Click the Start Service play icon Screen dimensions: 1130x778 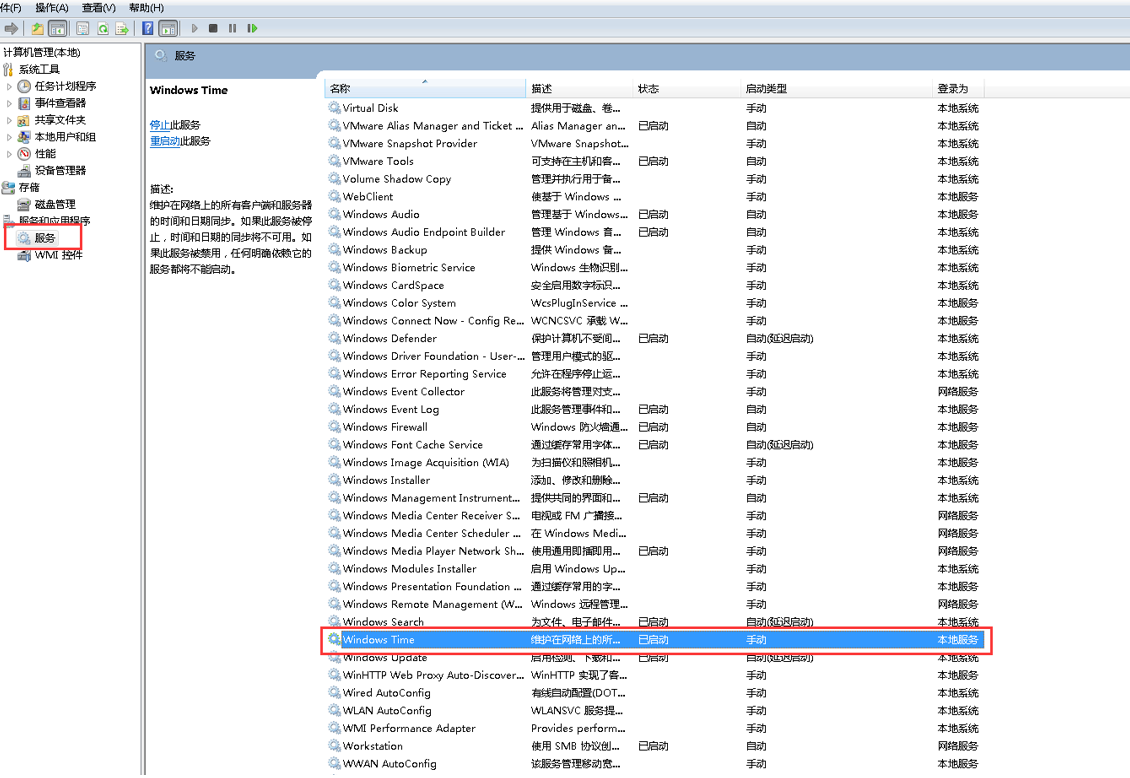click(x=195, y=29)
